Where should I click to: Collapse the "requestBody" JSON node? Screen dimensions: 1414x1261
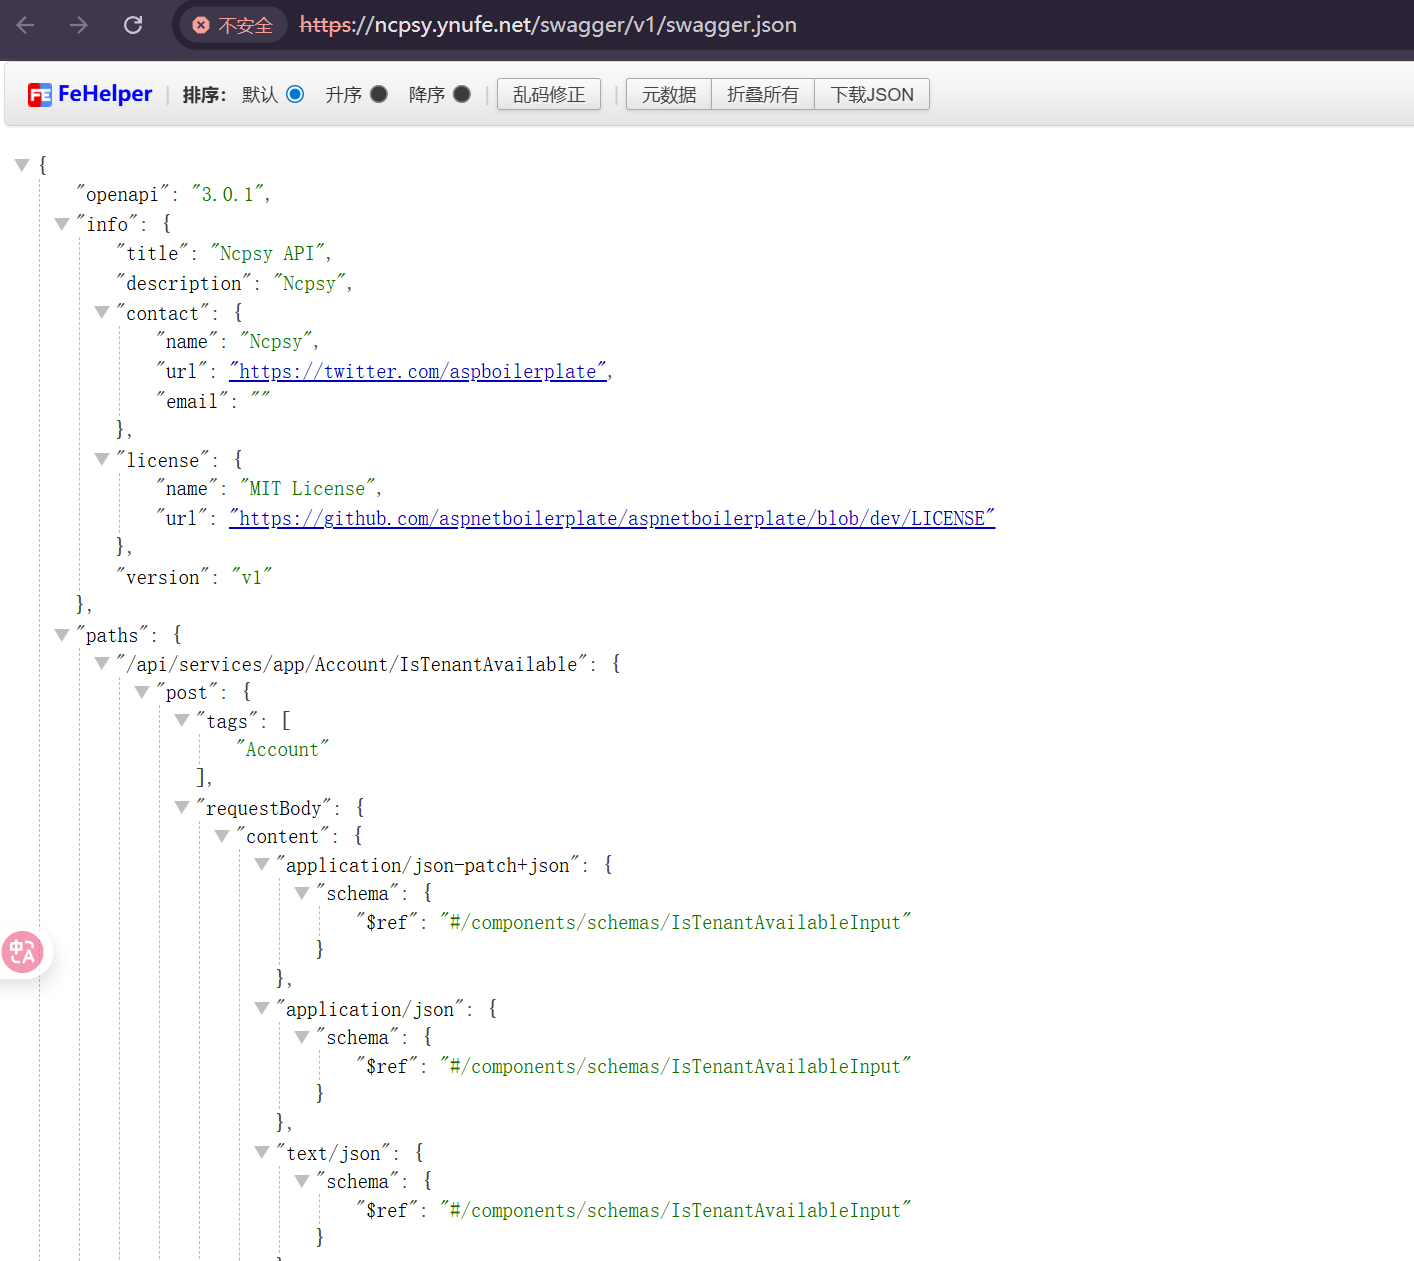(x=182, y=807)
